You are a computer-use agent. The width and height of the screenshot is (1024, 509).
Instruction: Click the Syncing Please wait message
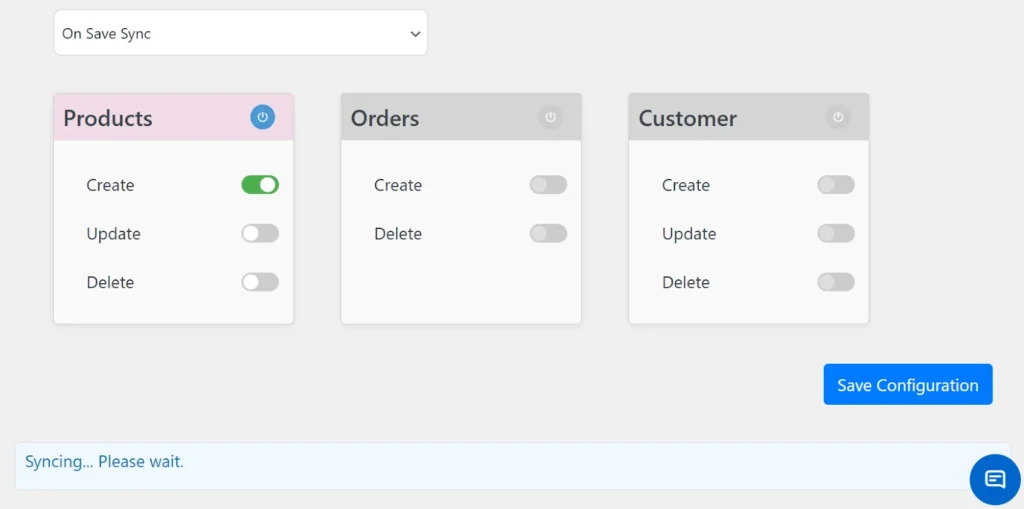[104, 462]
